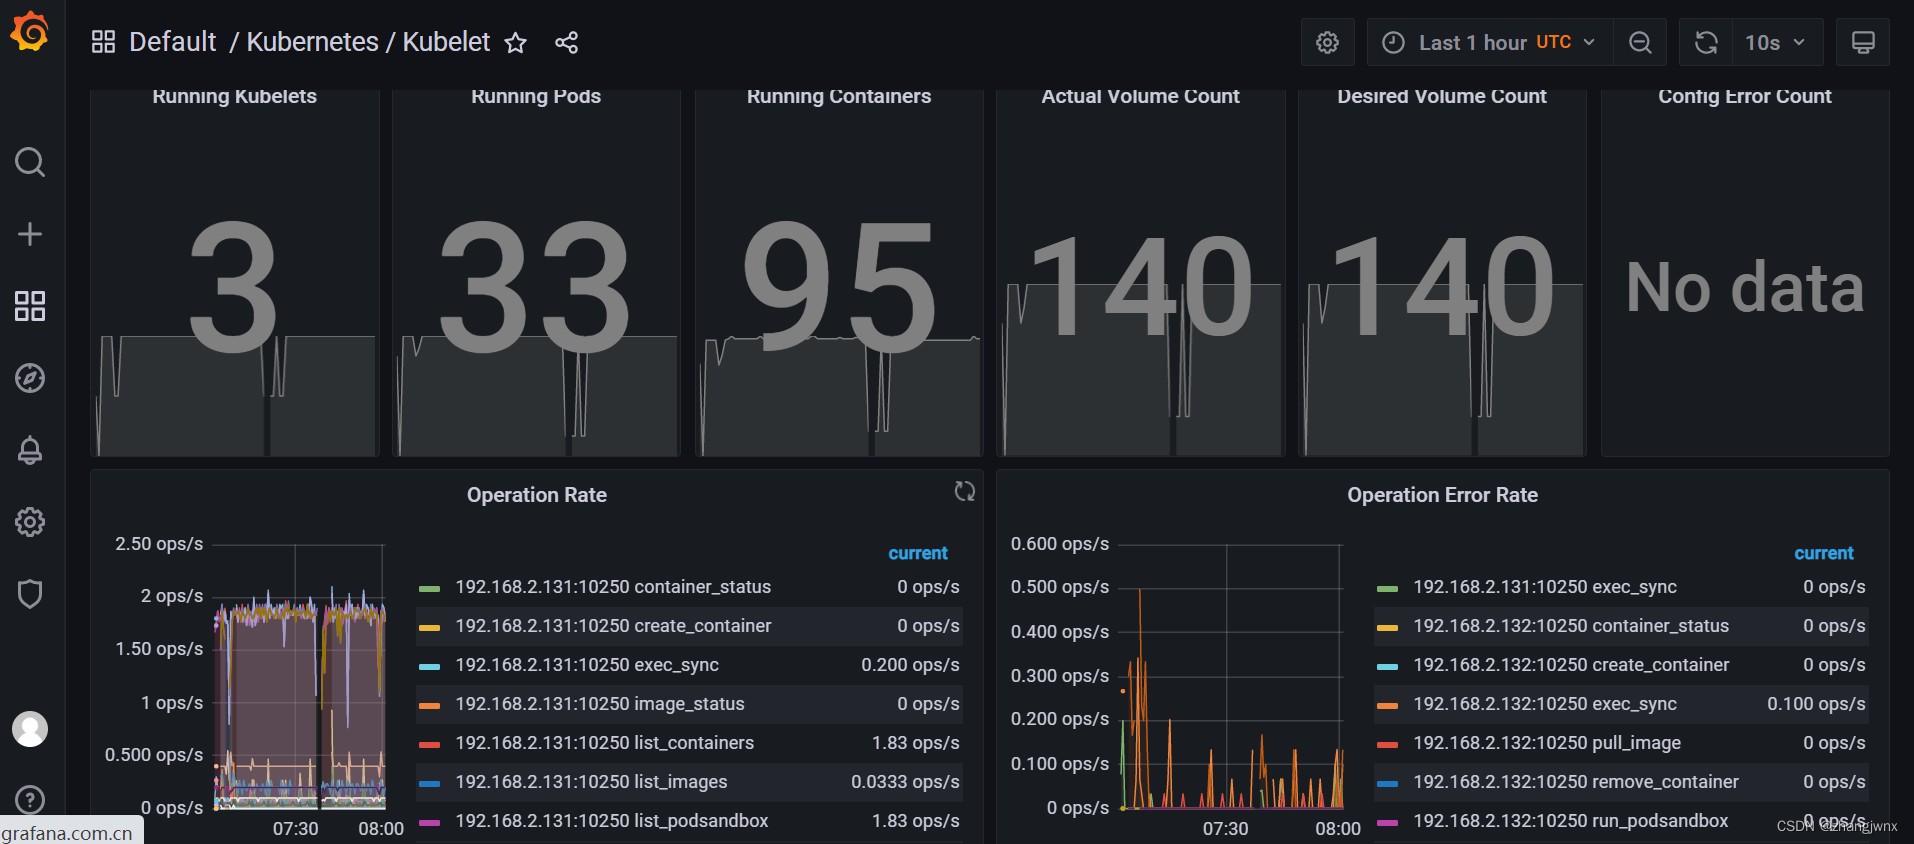Share the dashboard via share icon
The width and height of the screenshot is (1914, 844).
click(x=566, y=42)
